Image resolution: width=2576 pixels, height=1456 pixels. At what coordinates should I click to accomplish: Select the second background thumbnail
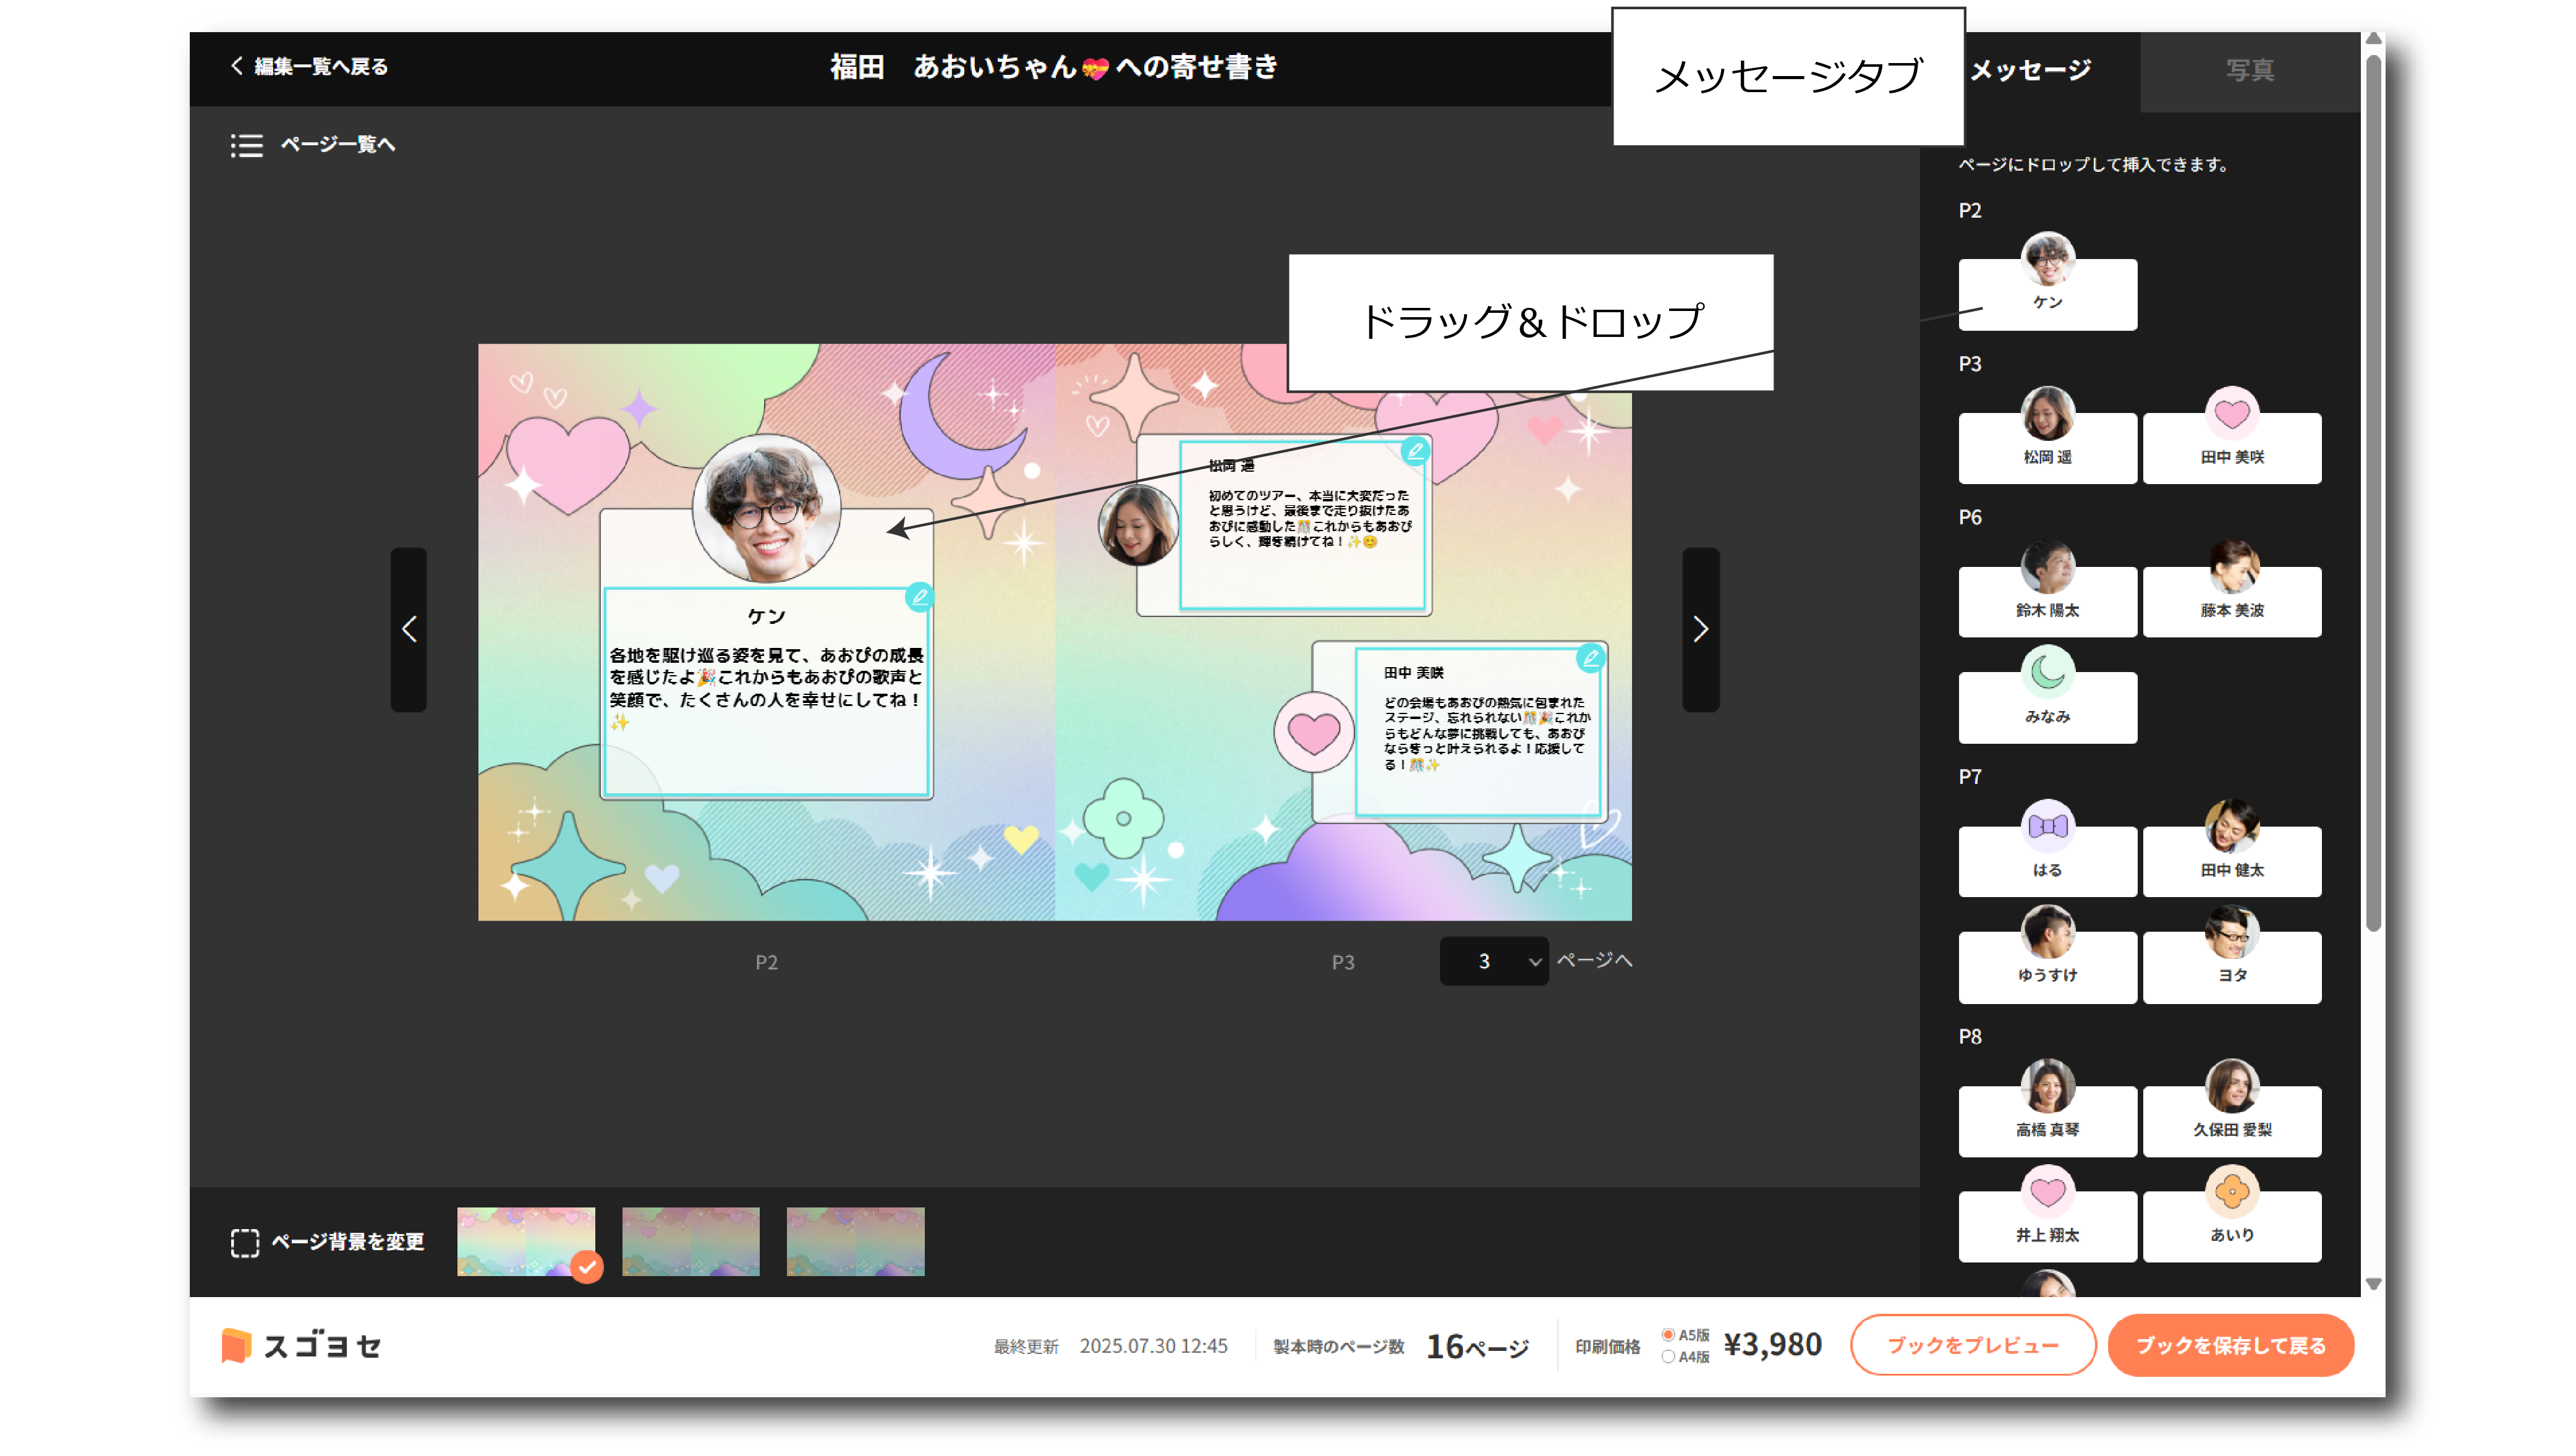(x=690, y=1241)
